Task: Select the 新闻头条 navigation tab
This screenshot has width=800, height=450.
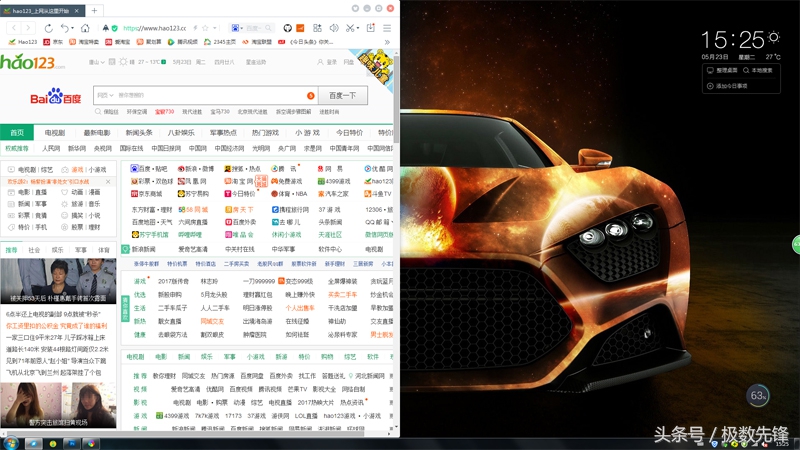Action: (139, 133)
